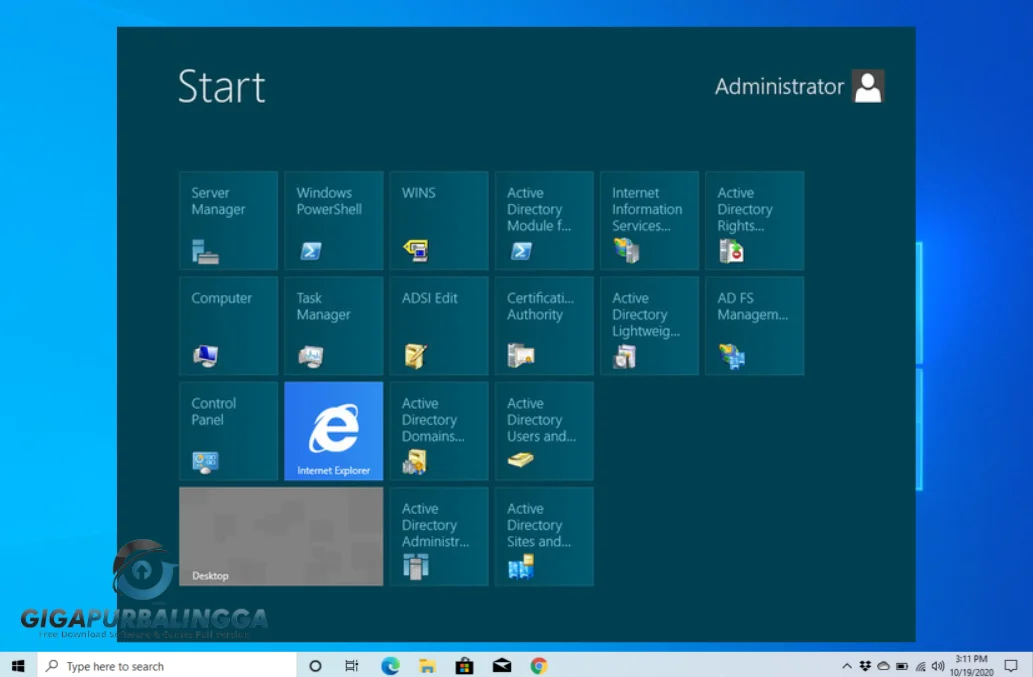Show hidden system tray icons

[x=847, y=666]
